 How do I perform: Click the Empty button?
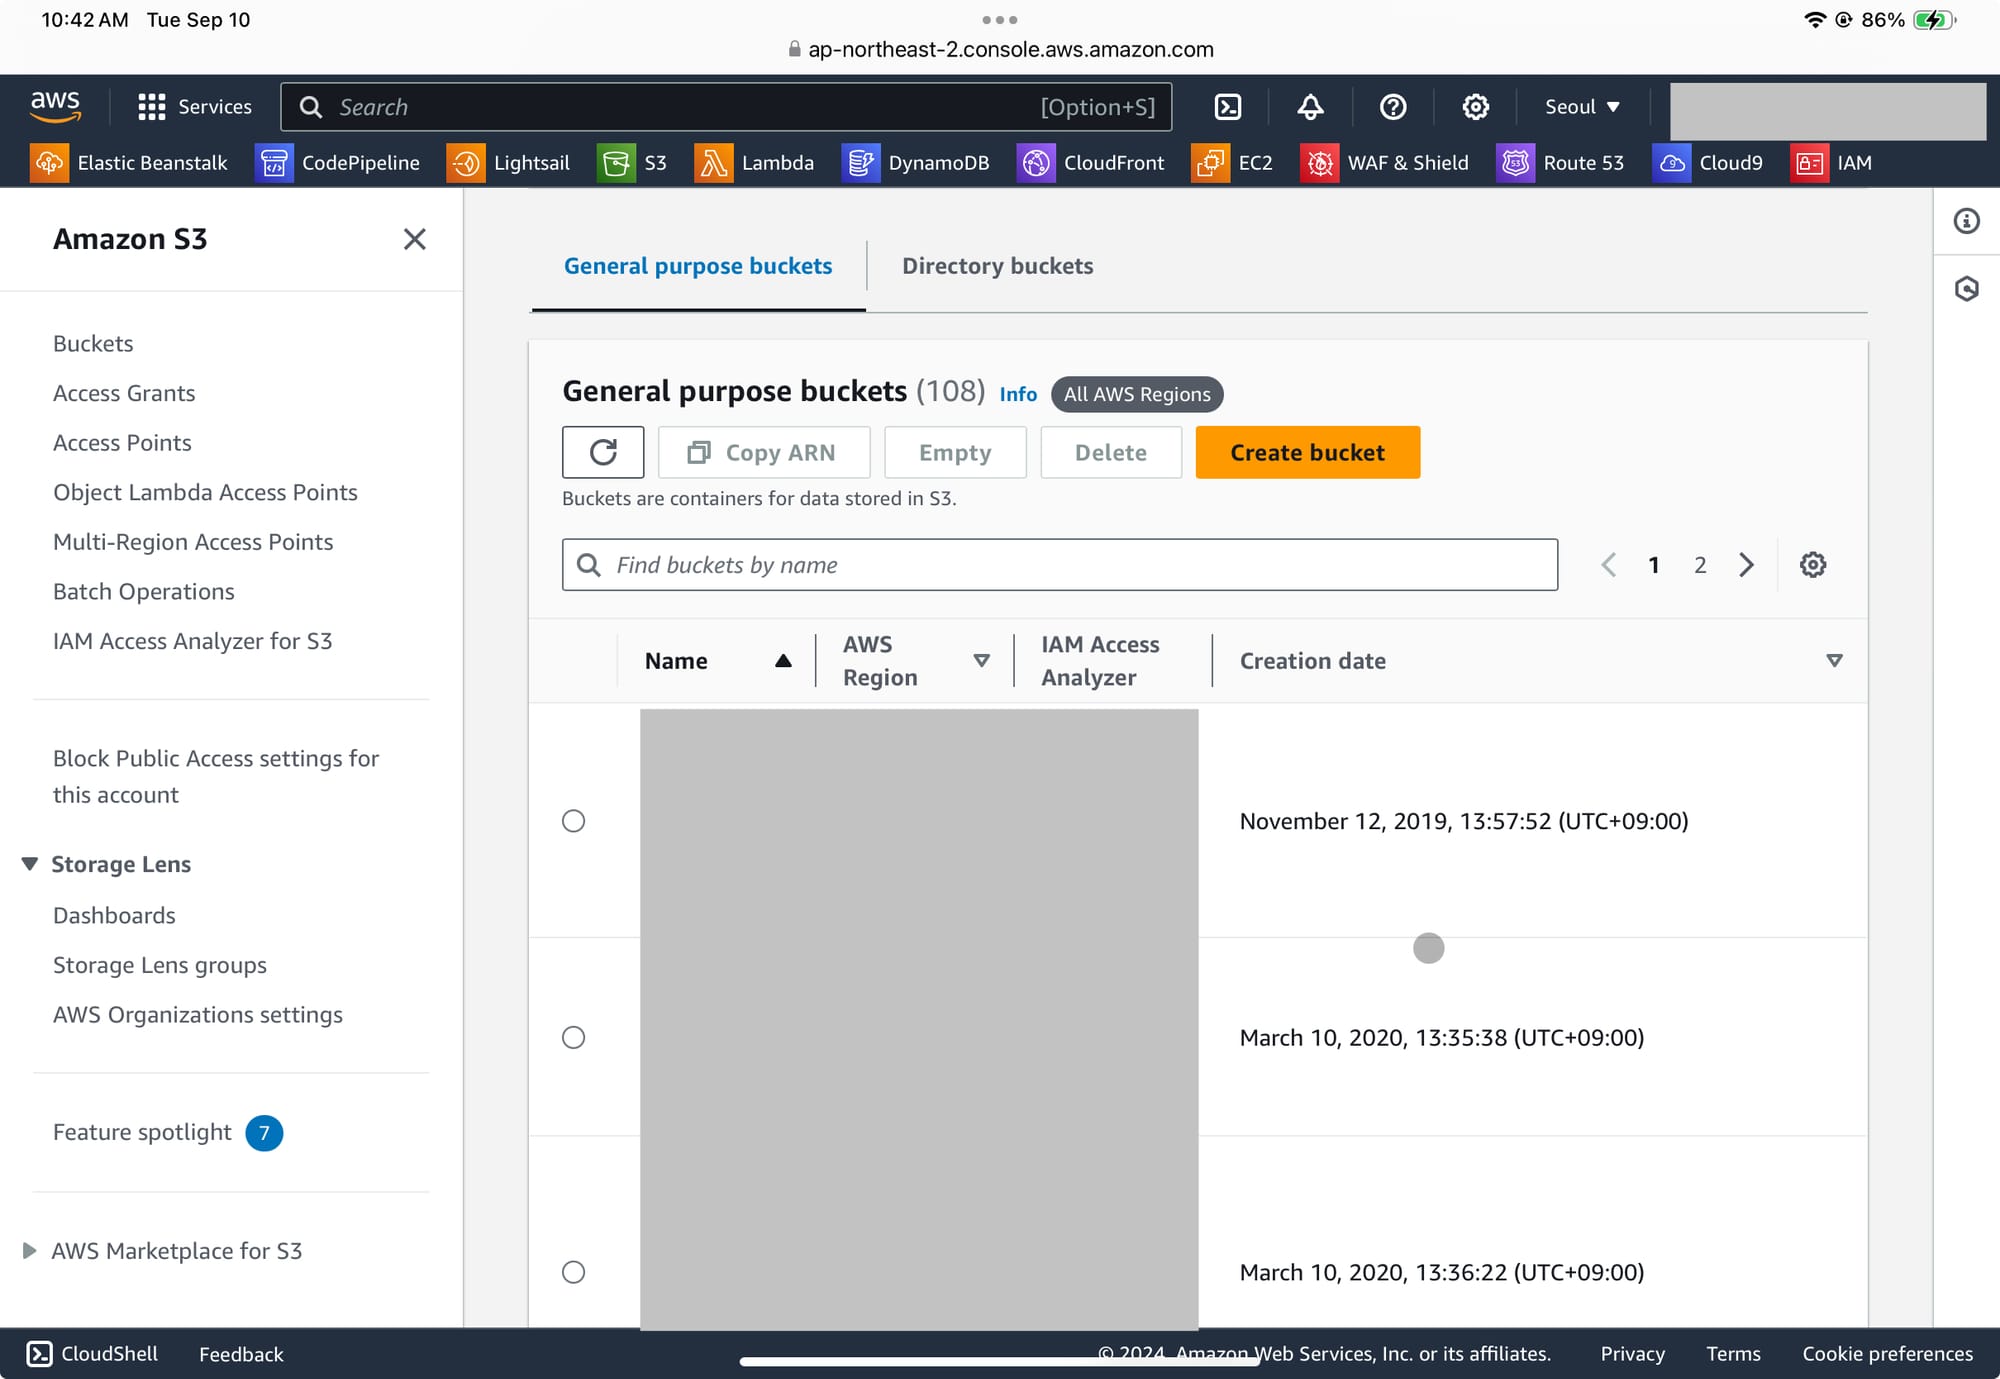[955, 452]
